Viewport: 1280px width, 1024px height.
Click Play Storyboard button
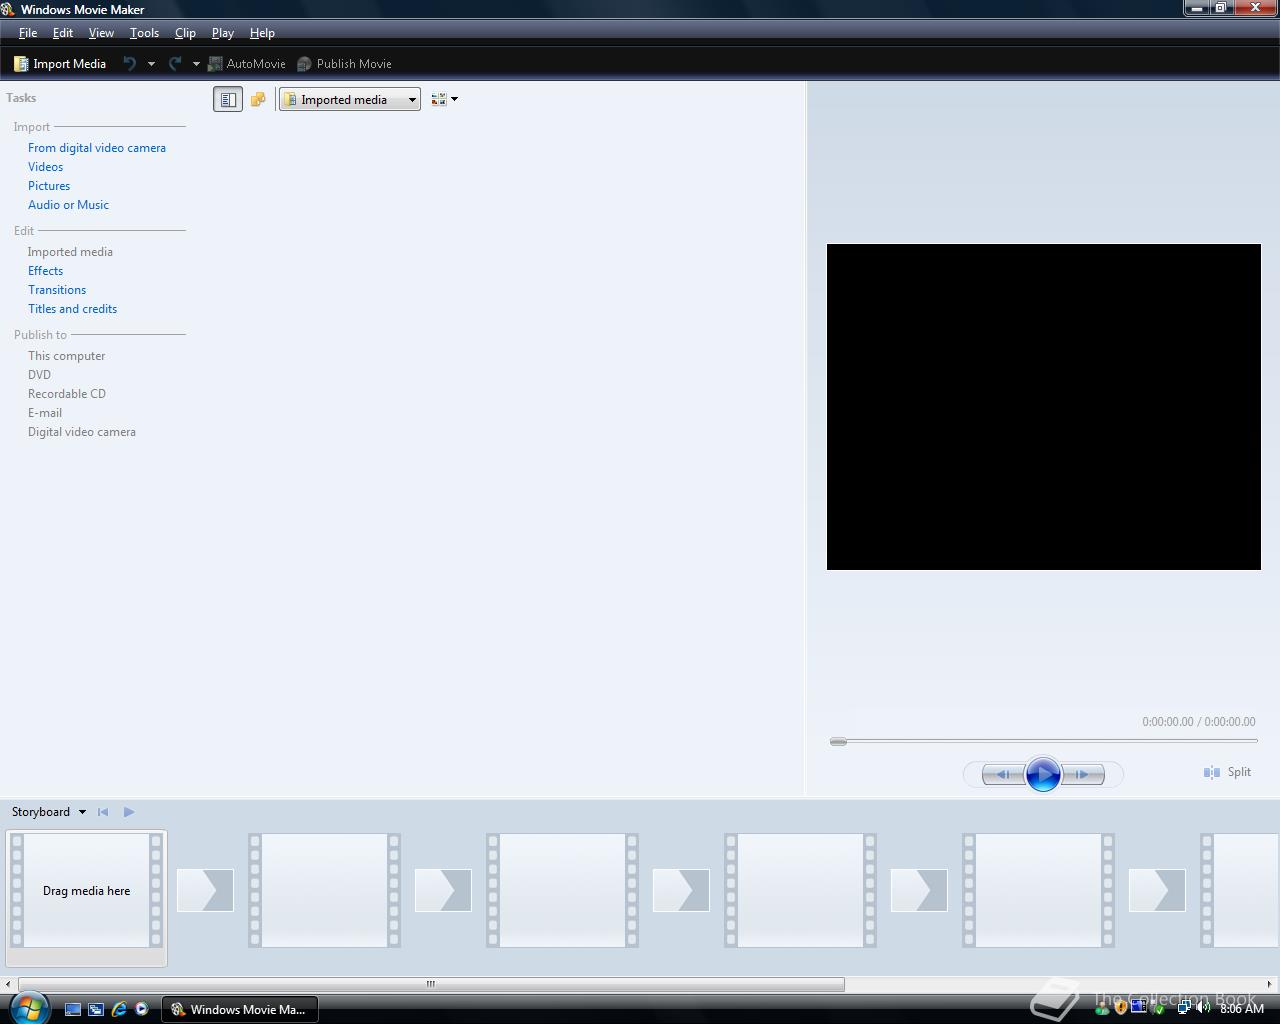(129, 812)
